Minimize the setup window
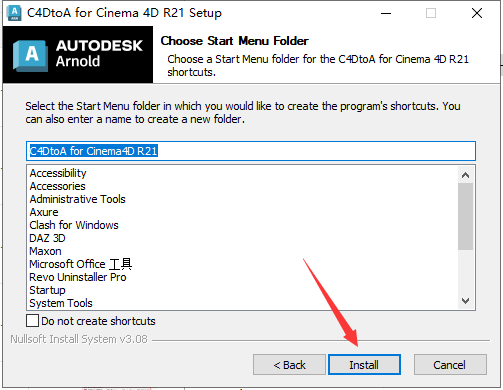This screenshot has height=390, width=503. tap(386, 13)
